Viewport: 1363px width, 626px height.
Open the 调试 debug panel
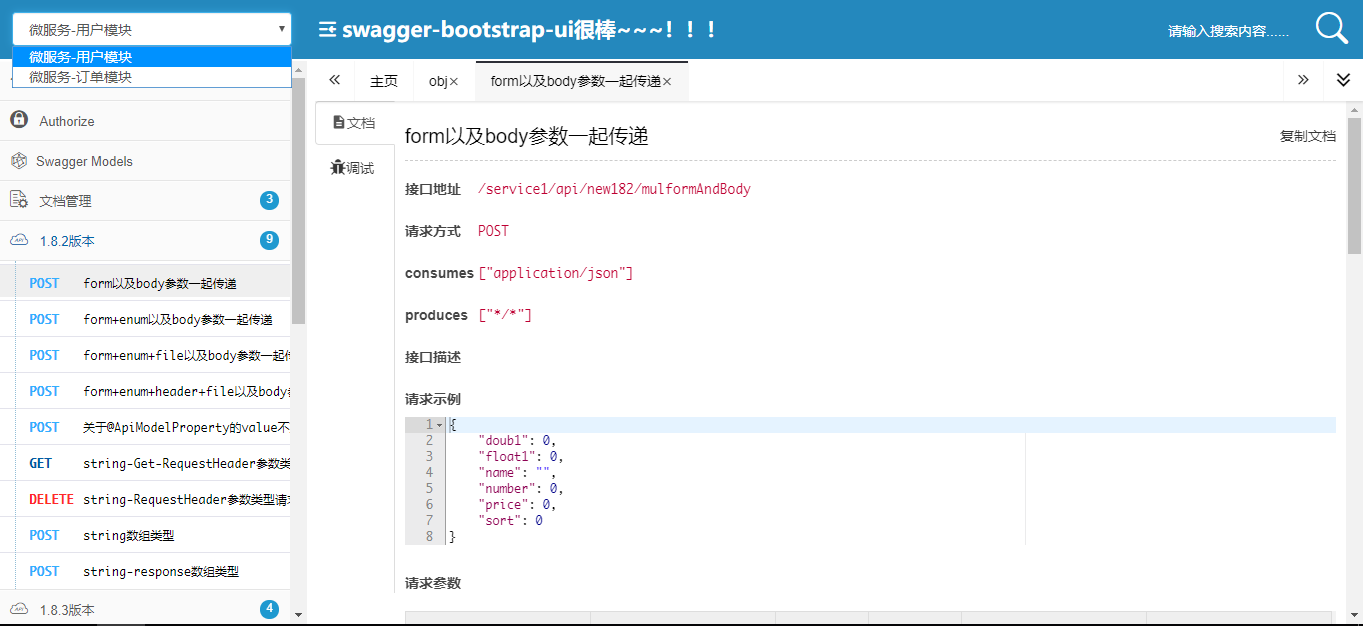[x=352, y=168]
